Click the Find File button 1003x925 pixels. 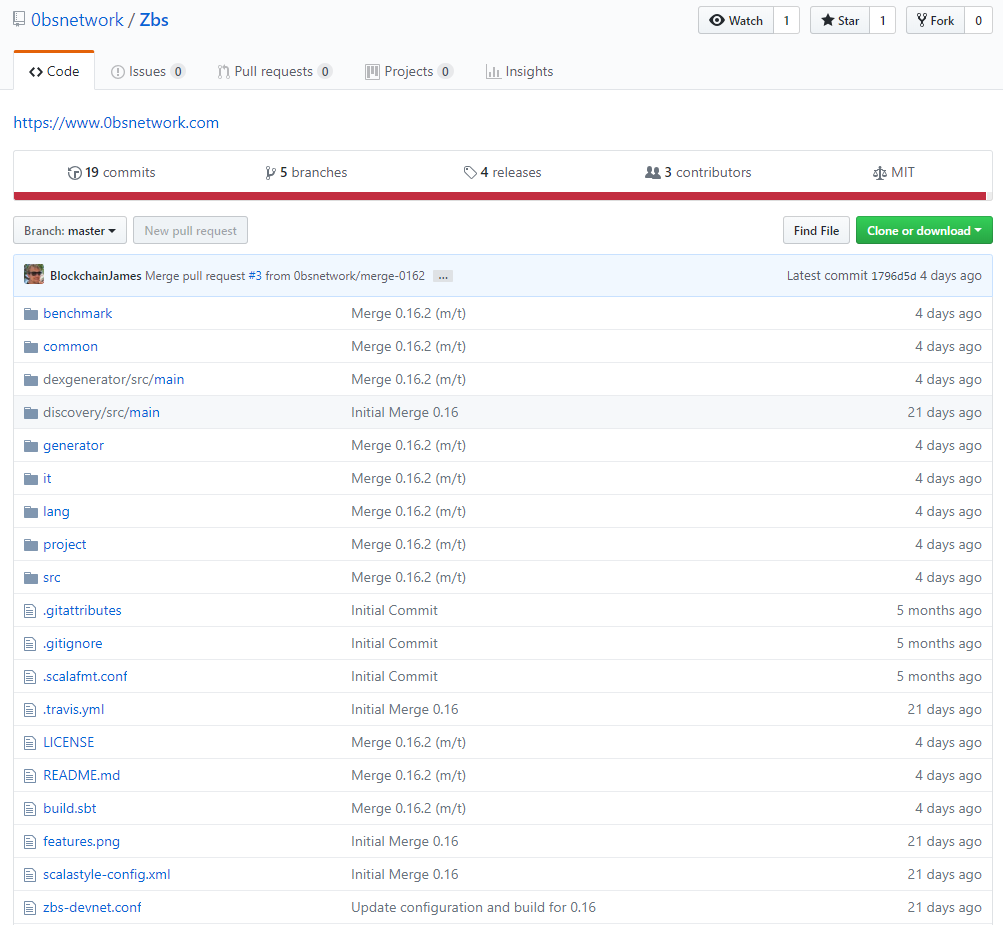coord(816,230)
